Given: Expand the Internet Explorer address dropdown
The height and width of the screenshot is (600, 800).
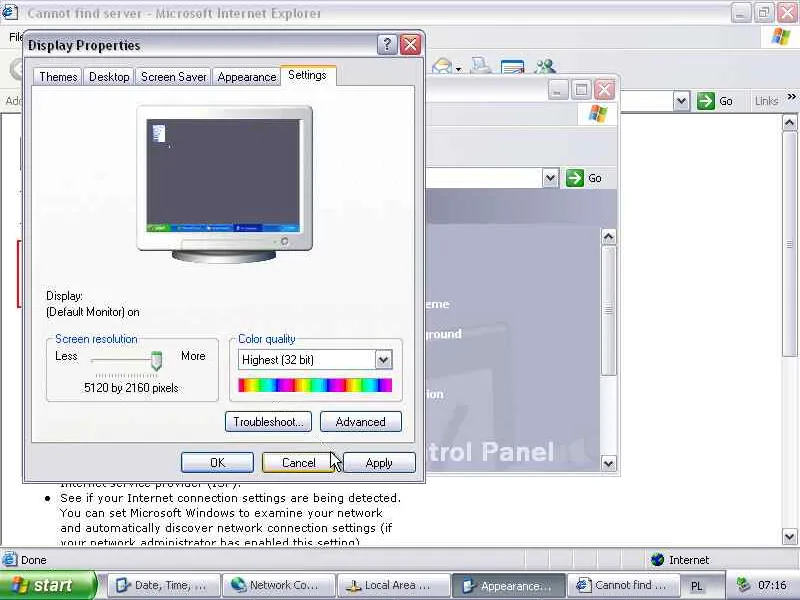Looking at the screenshot, I should point(681,101).
